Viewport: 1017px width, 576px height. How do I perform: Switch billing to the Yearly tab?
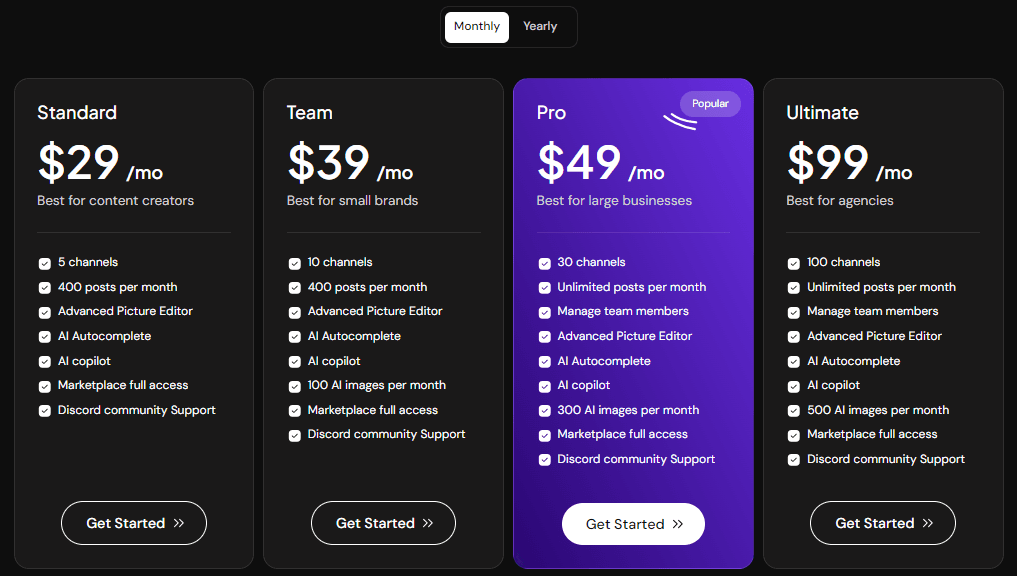point(540,27)
